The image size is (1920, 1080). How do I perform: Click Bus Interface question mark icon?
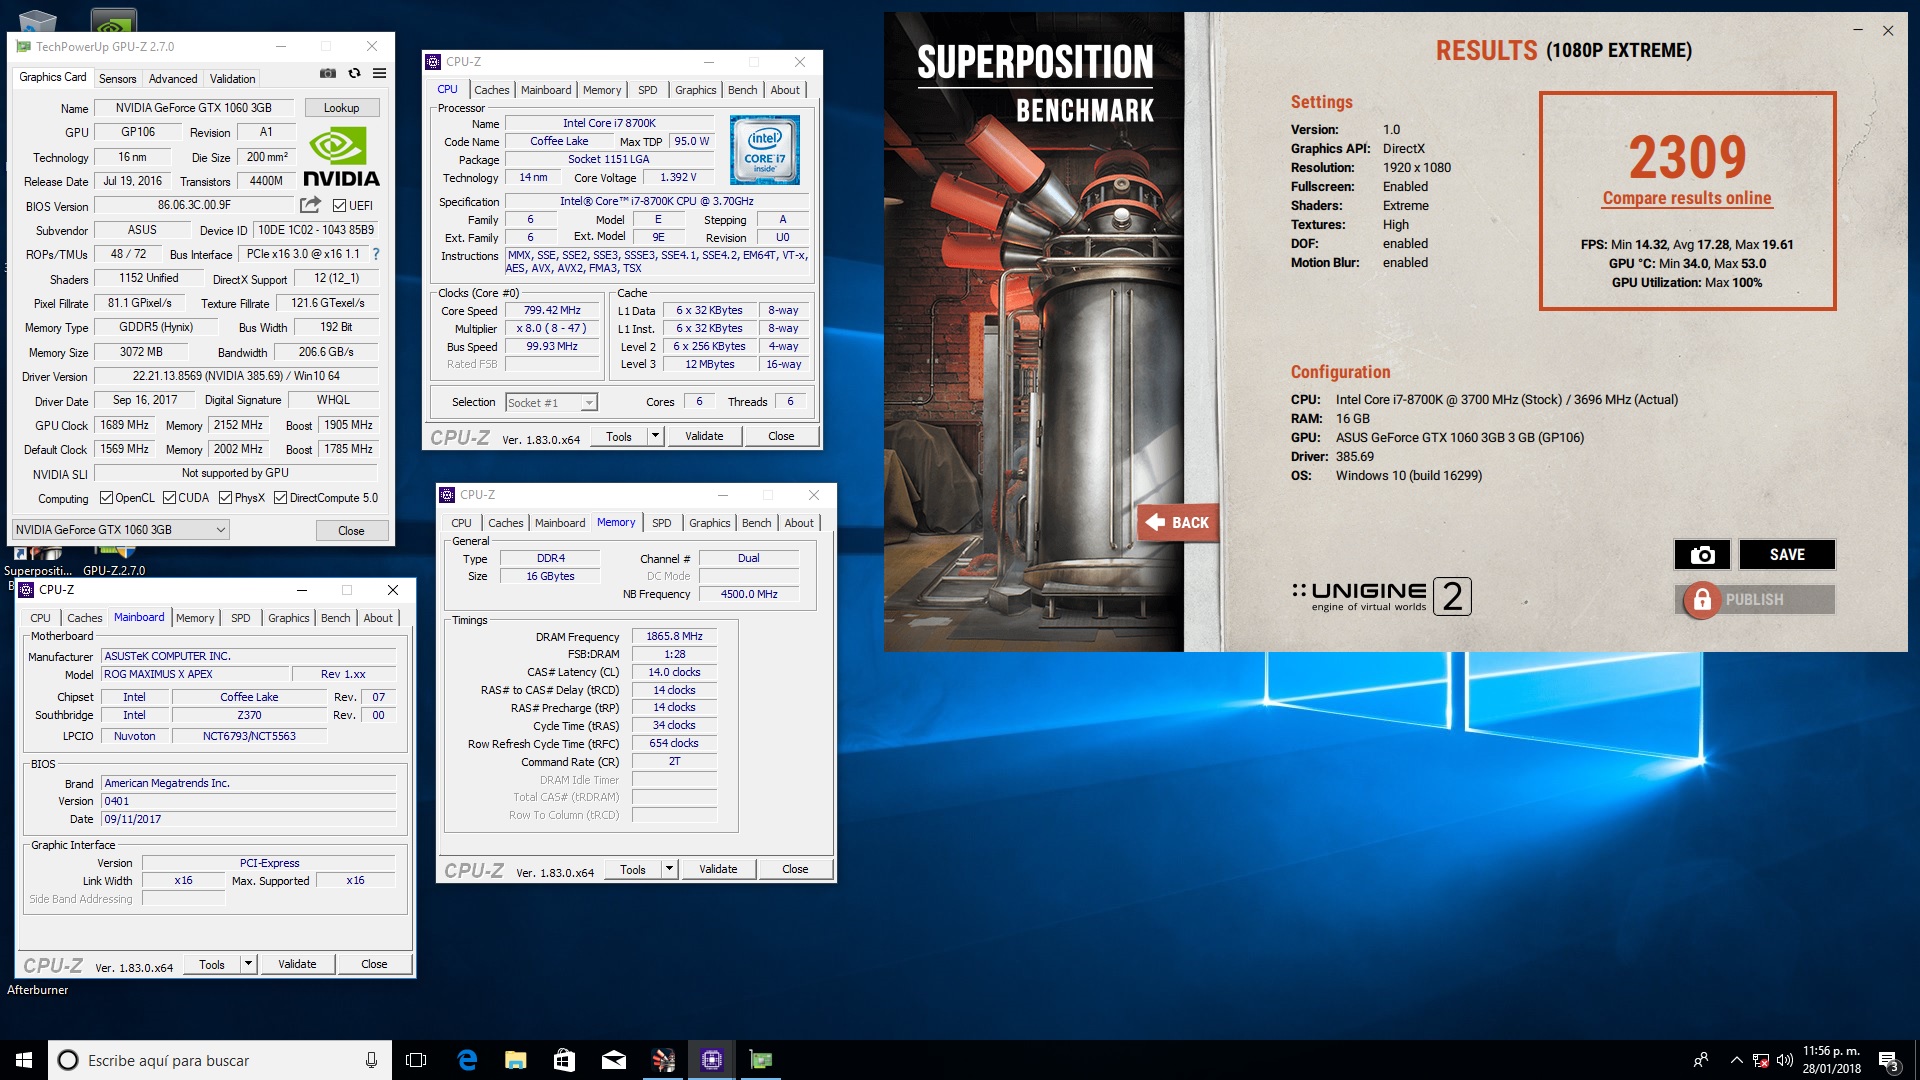point(376,254)
